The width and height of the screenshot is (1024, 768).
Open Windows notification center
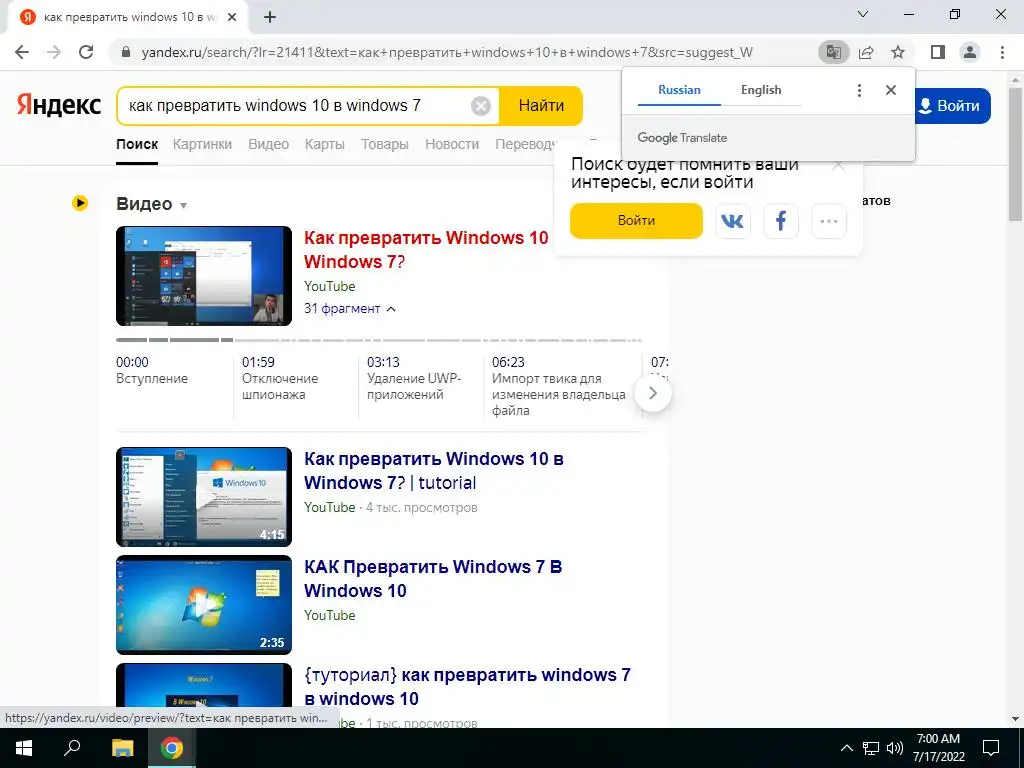click(x=991, y=748)
